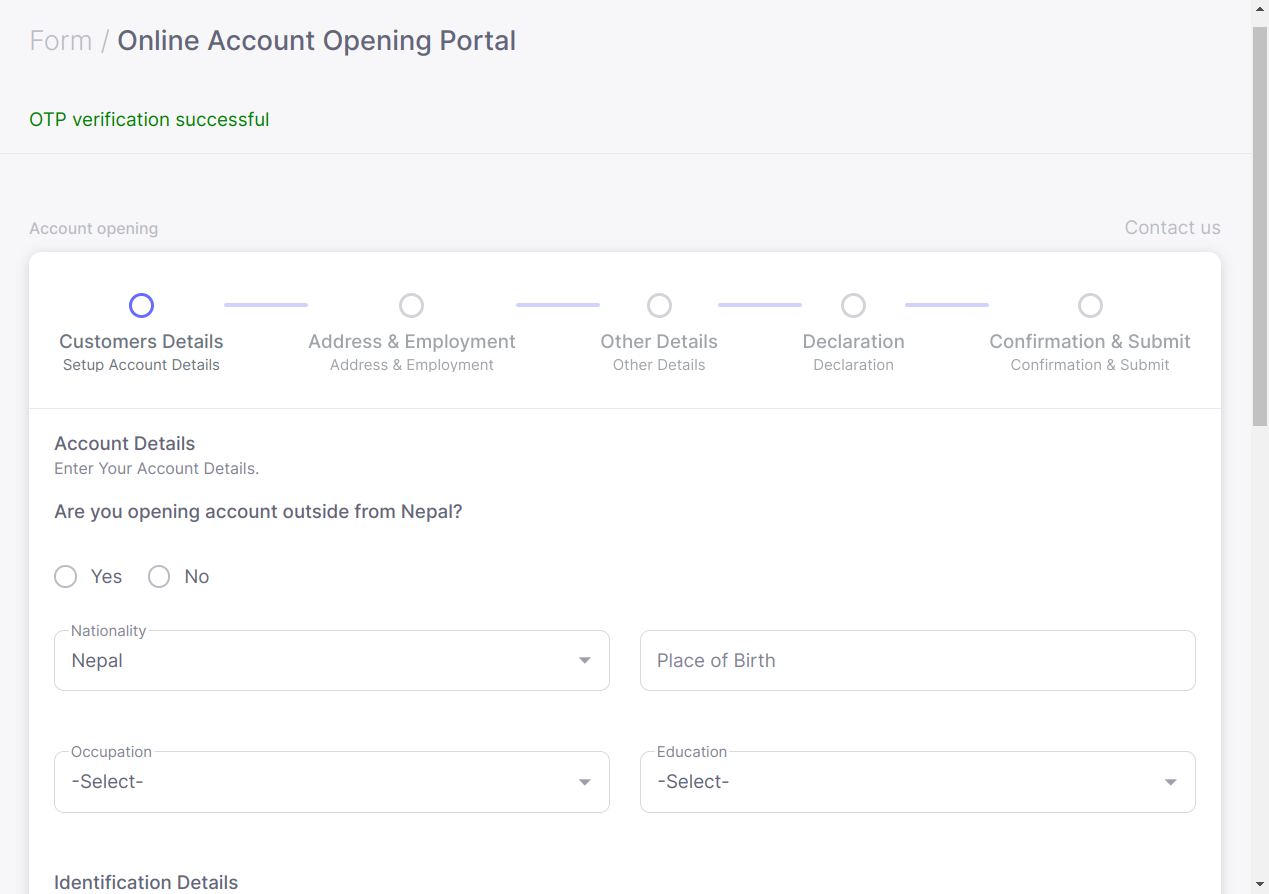1269x894 pixels.
Task: Open the Contact us link
Action: pos(1172,228)
